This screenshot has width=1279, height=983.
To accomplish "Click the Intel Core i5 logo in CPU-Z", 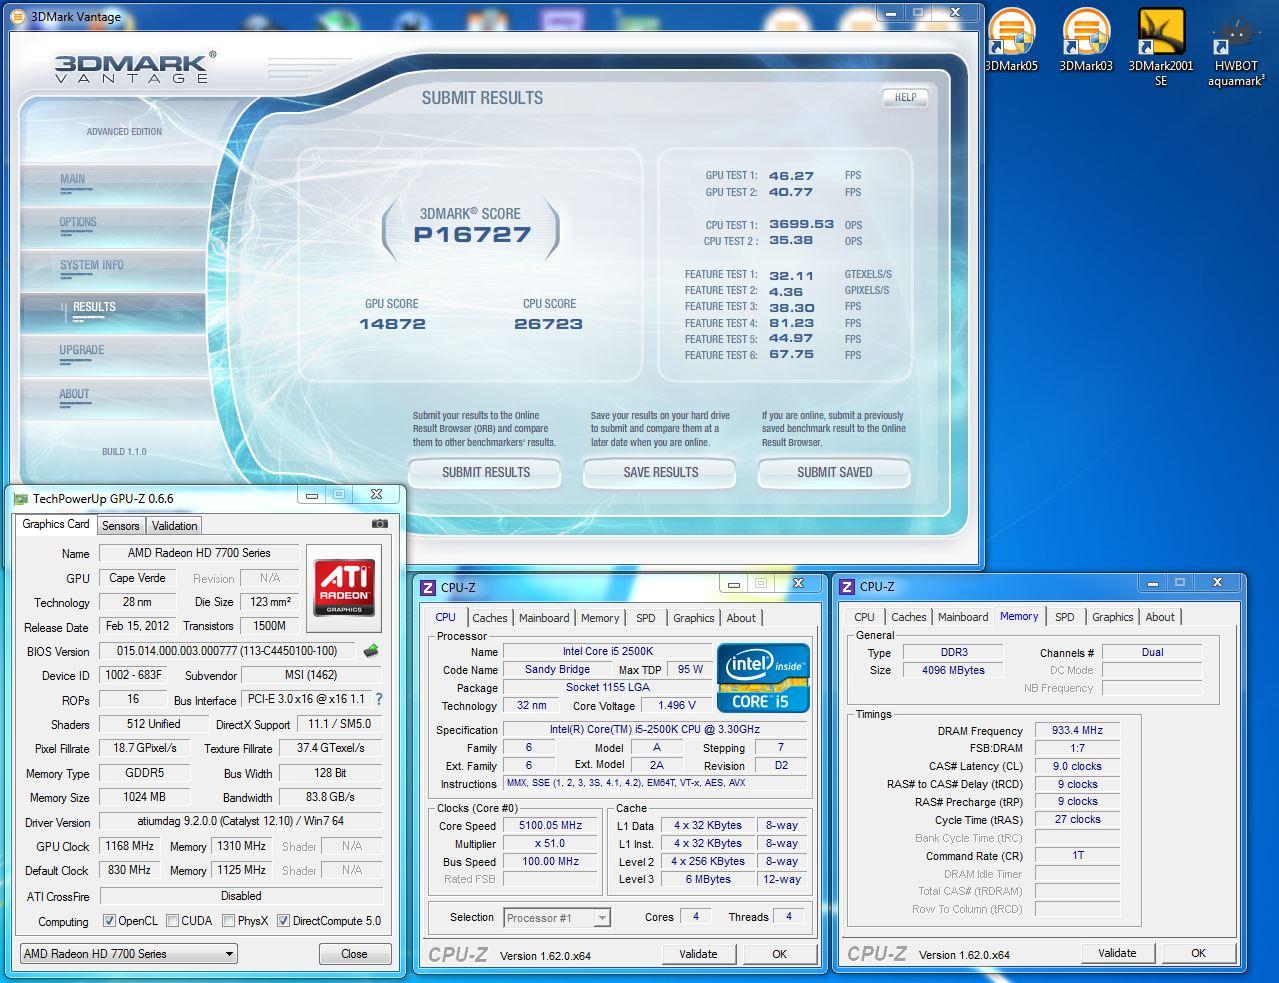I will 763,677.
